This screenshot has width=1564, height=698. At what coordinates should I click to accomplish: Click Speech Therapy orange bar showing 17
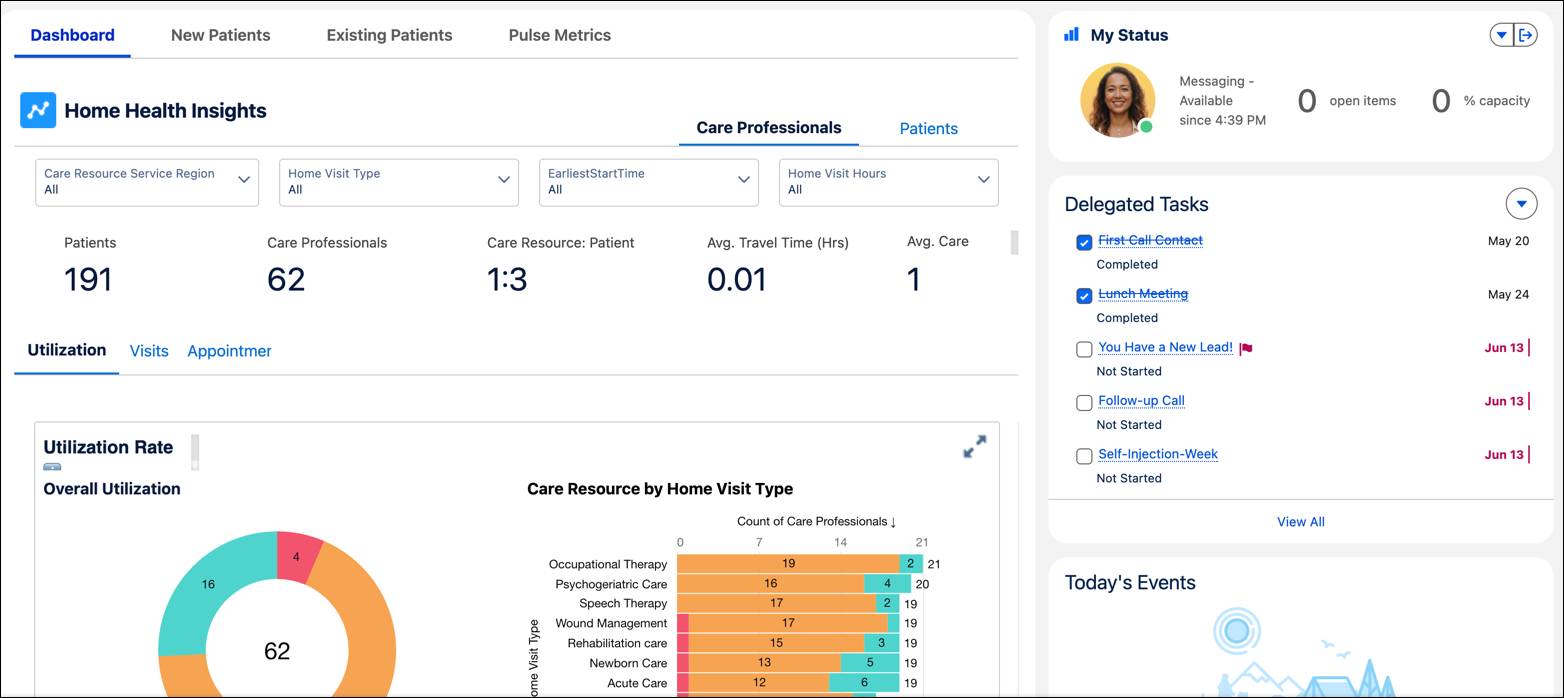click(776, 604)
